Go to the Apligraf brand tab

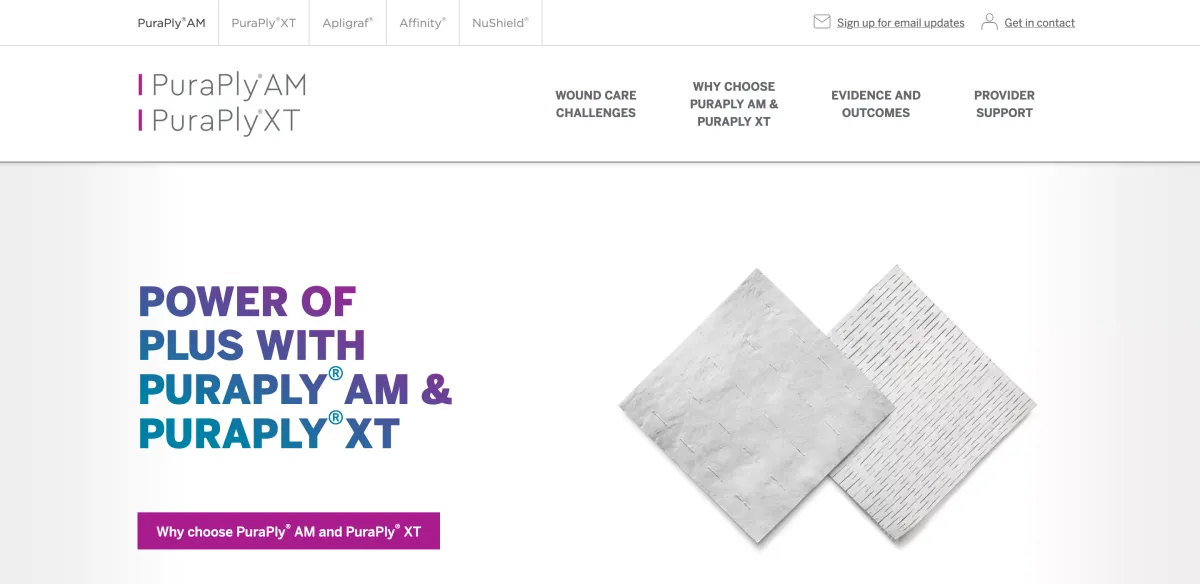(348, 23)
